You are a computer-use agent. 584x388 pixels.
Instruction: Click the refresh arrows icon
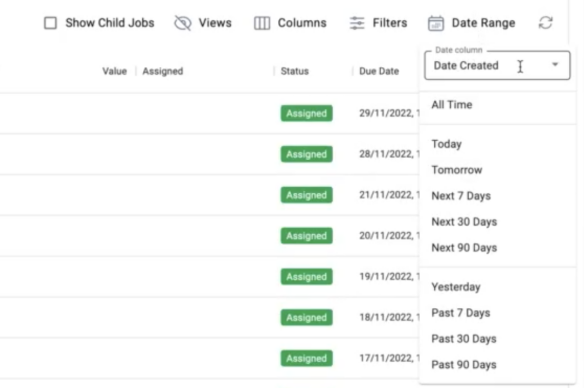coord(546,23)
